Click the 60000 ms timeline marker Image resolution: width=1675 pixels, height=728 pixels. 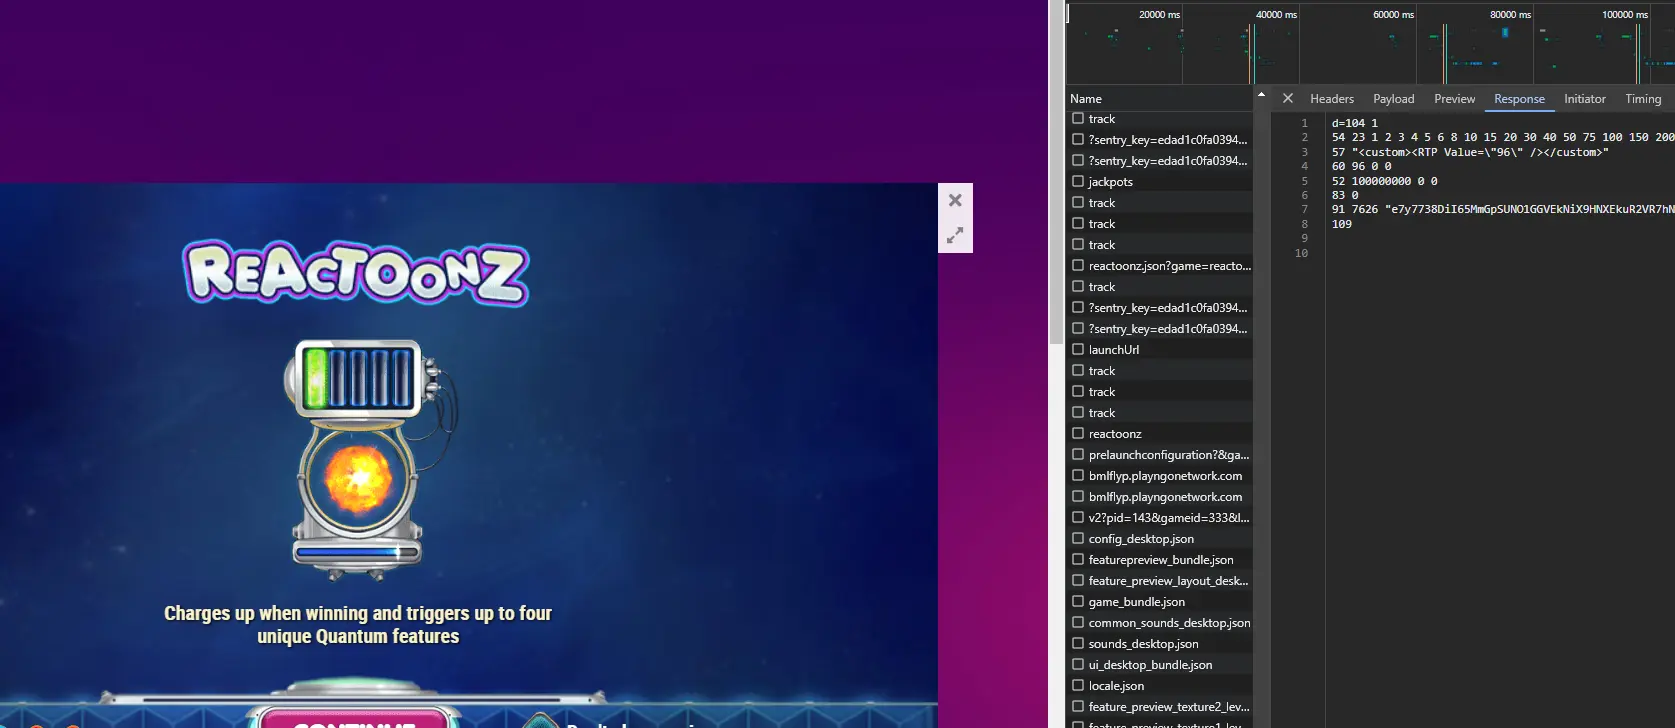point(1393,15)
